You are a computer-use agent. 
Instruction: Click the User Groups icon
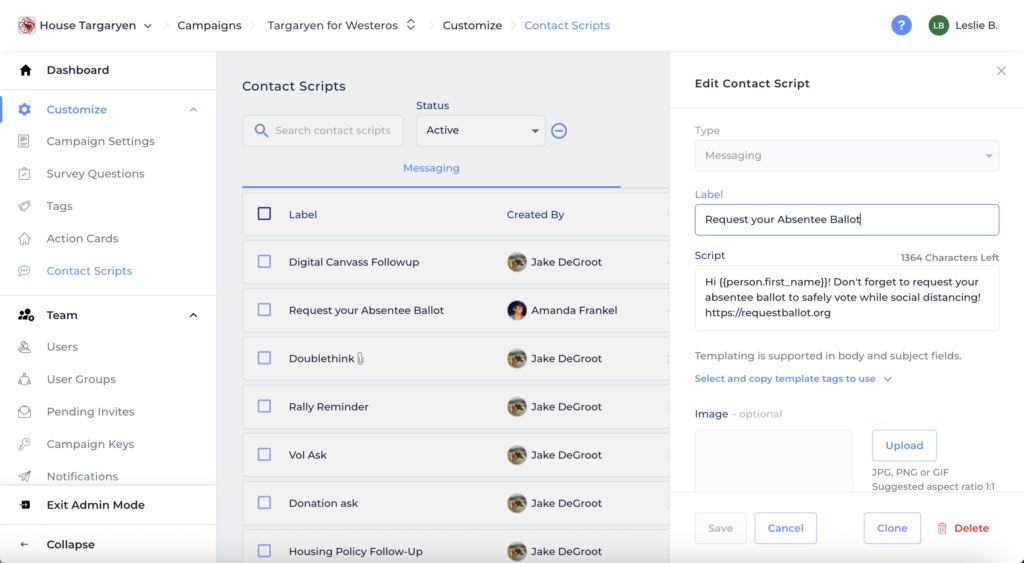click(x=24, y=379)
